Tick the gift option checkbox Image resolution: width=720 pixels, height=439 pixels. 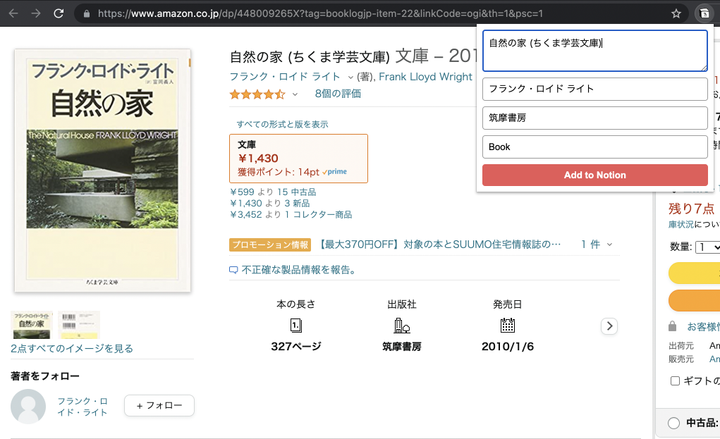675,381
